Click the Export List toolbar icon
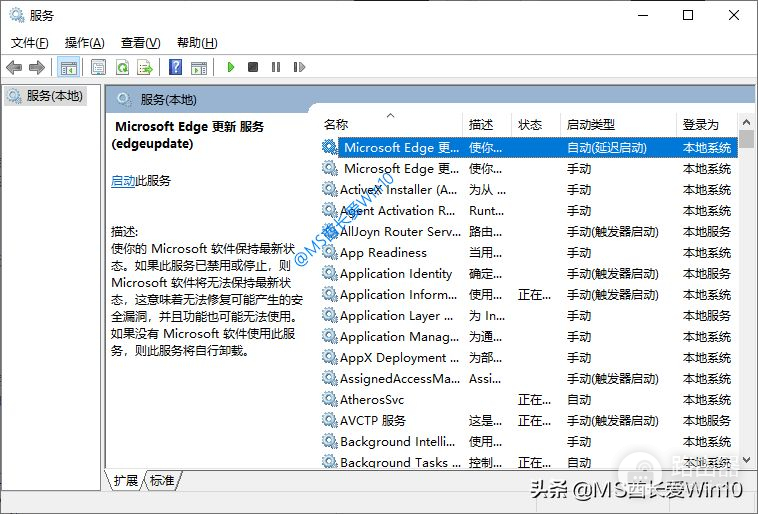 [145, 67]
